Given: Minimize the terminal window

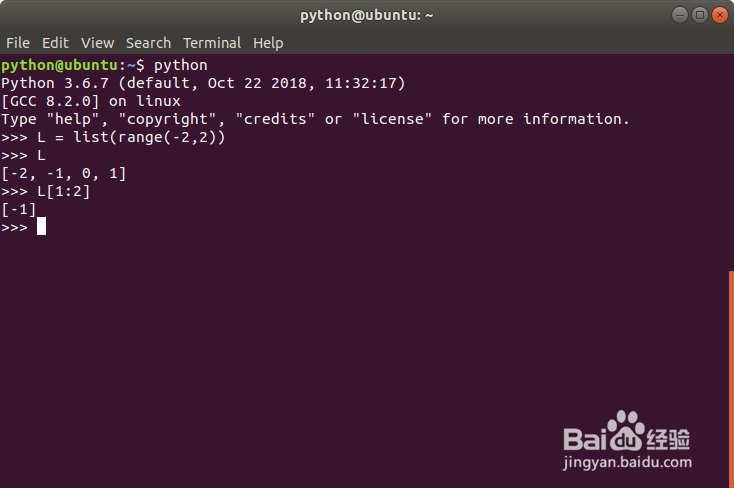Looking at the screenshot, I should click(680, 15).
